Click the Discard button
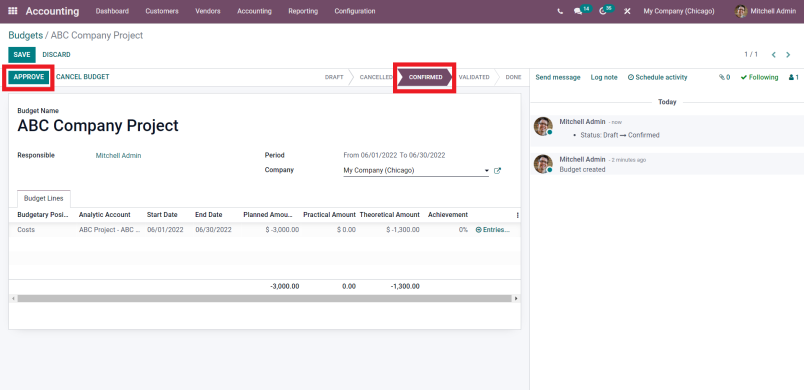The image size is (804, 390). 56,55
